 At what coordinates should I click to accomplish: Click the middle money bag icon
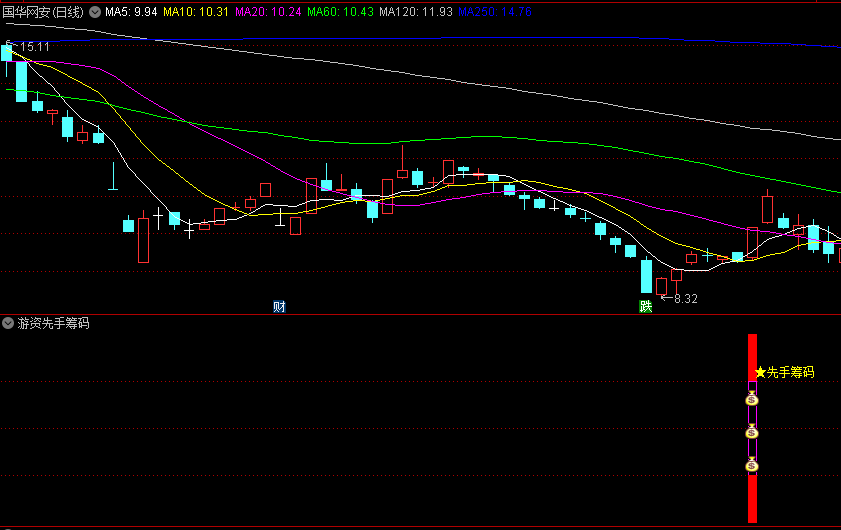coord(752,431)
